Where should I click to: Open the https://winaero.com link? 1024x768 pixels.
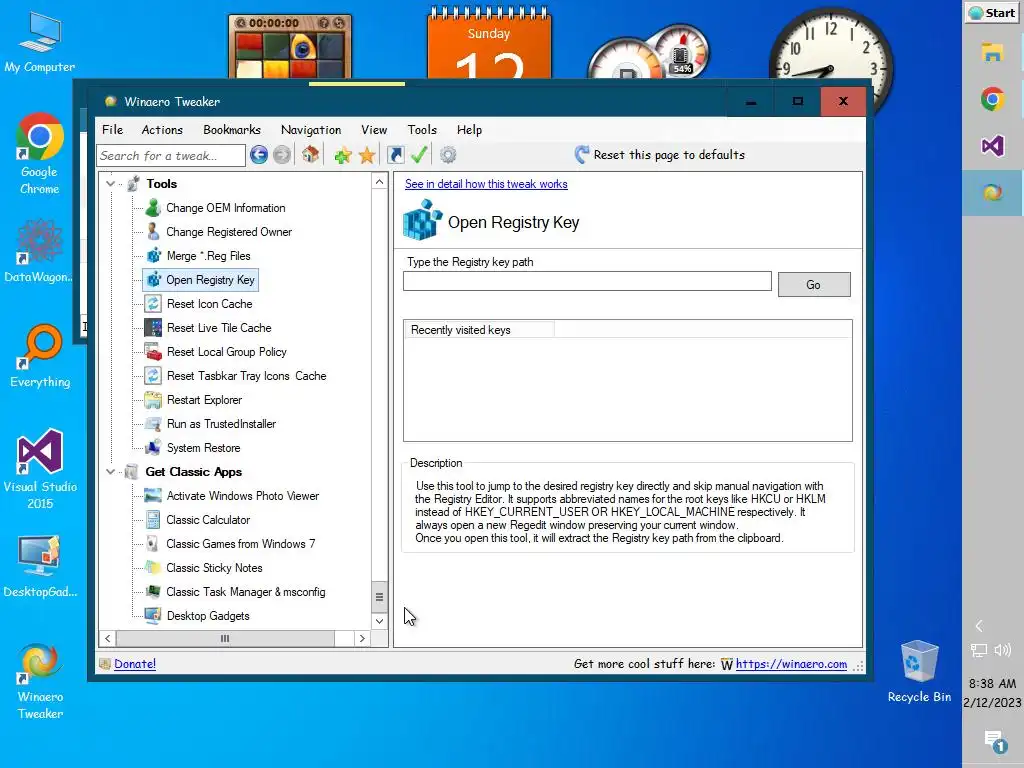coord(791,664)
